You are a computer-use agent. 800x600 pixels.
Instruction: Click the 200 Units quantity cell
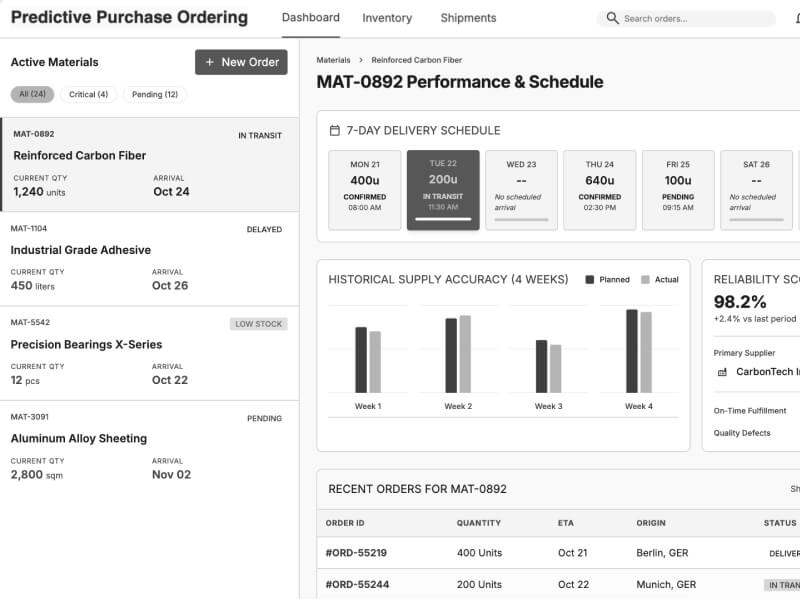point(480,585)
